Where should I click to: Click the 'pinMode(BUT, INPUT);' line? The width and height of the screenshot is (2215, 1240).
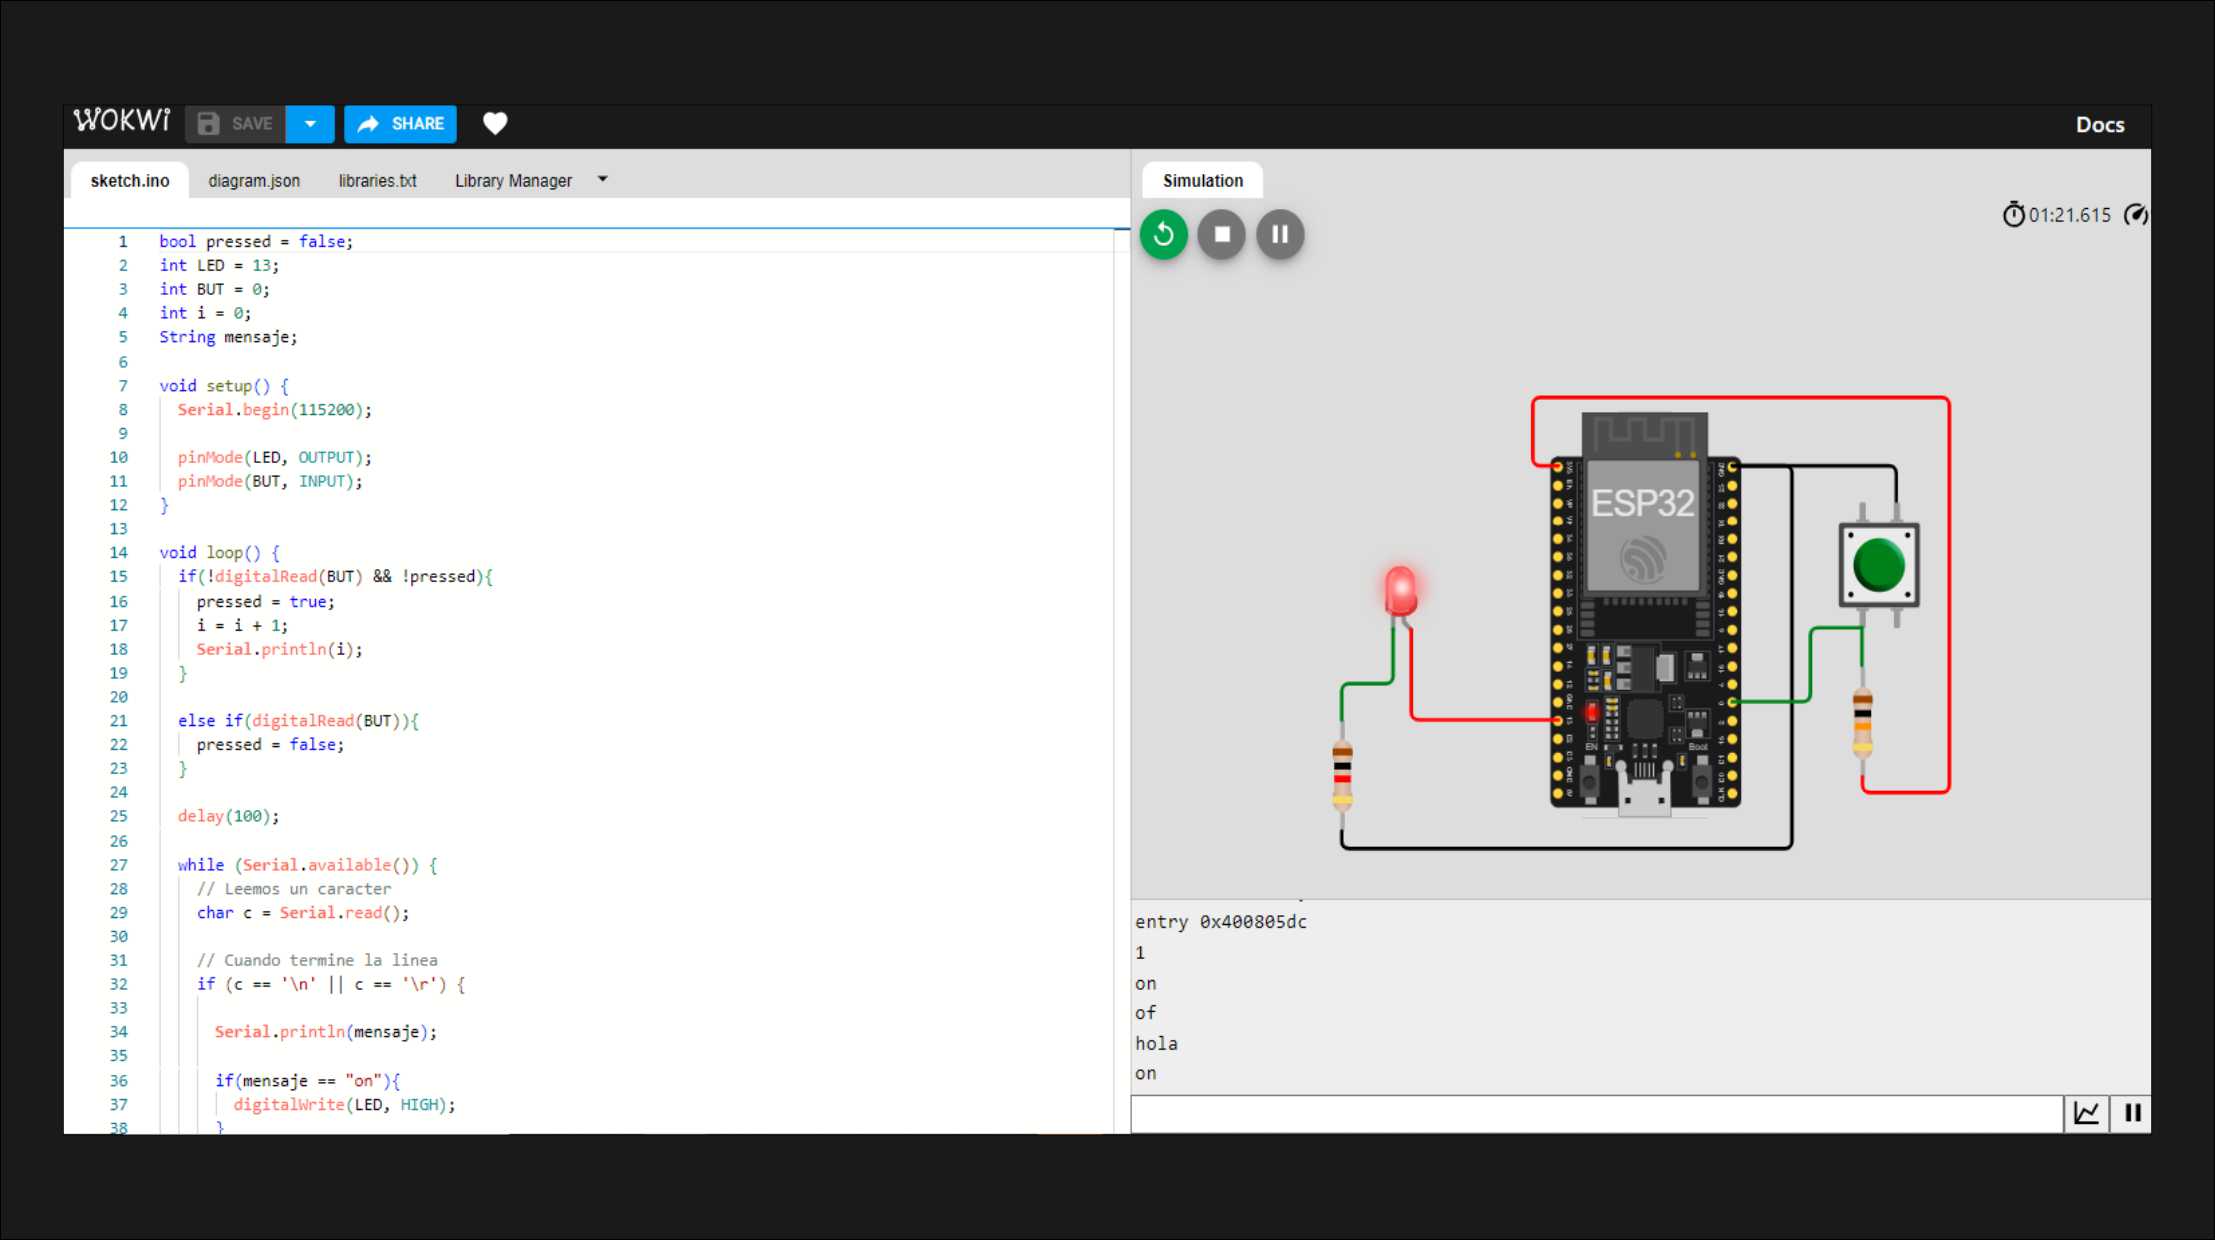(x=270, y=481)
